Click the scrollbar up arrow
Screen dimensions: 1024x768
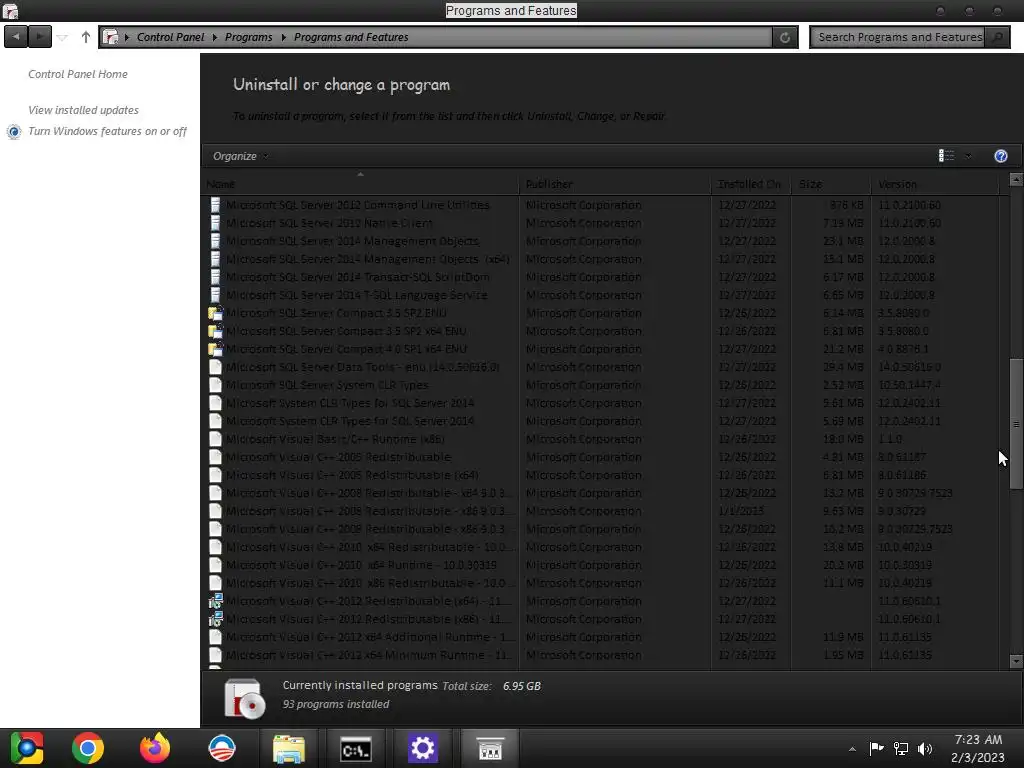(1016, 179)
